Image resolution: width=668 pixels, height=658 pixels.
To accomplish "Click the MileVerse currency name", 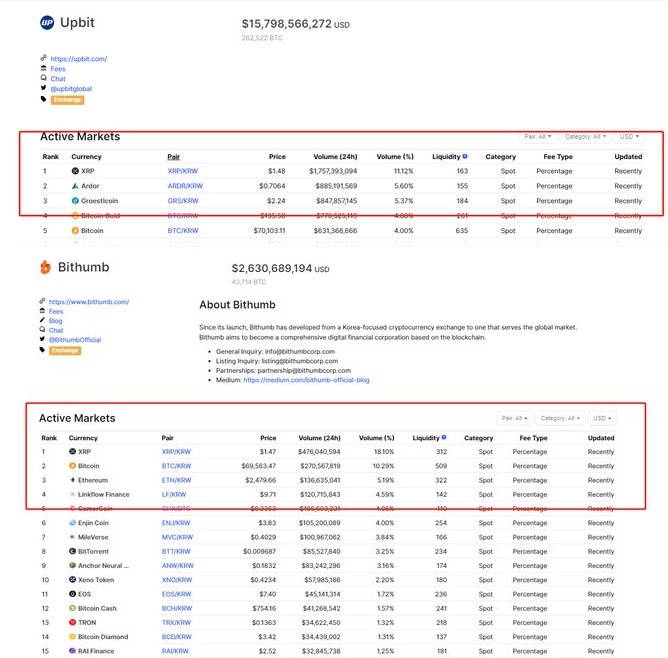I will 93,537.
